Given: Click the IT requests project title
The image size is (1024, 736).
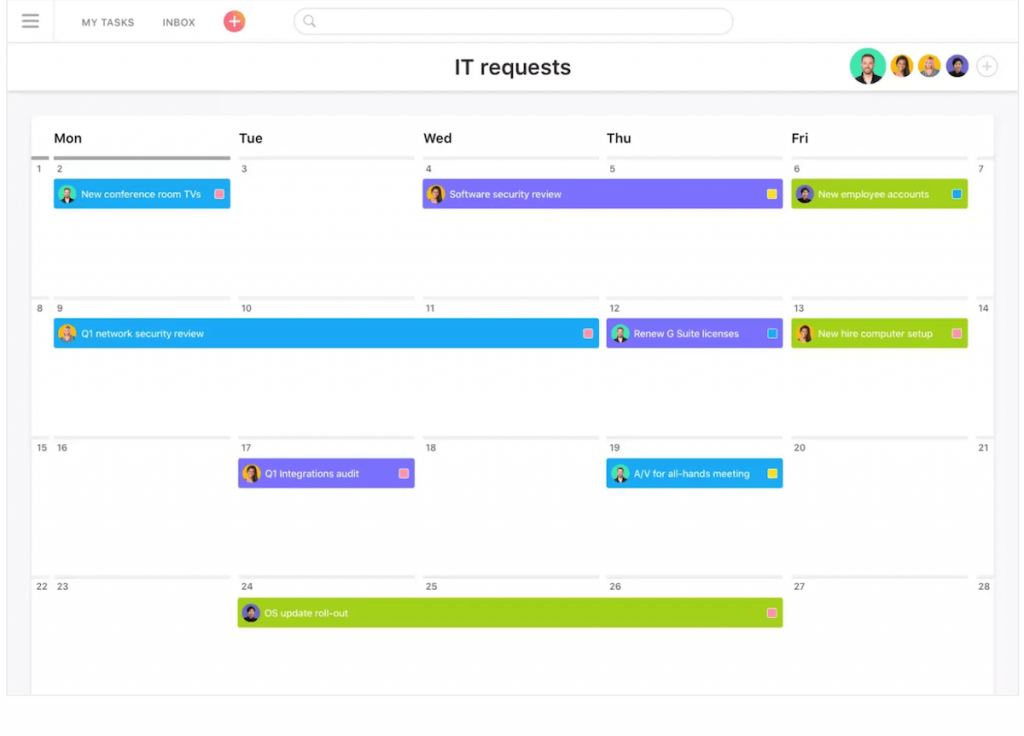Looking at the screenshot, I should click(512, 67).
